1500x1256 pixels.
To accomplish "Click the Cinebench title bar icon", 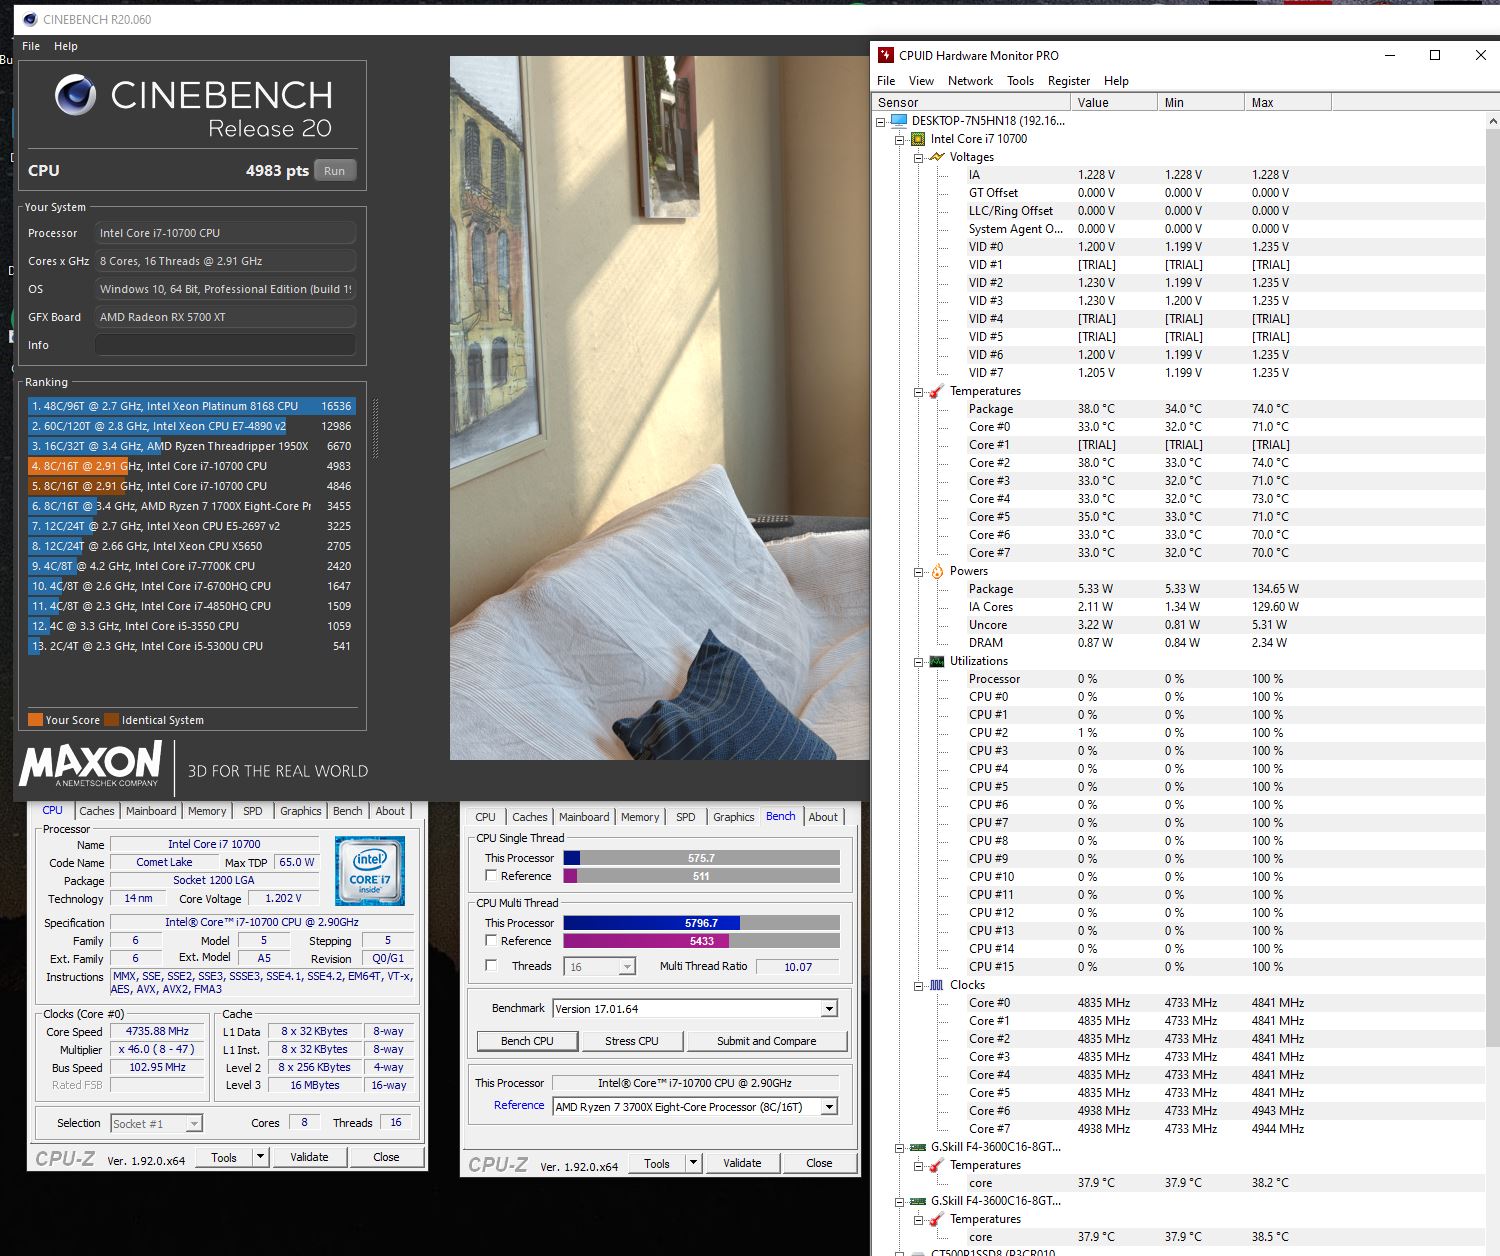I will click(x=29, y=19).
